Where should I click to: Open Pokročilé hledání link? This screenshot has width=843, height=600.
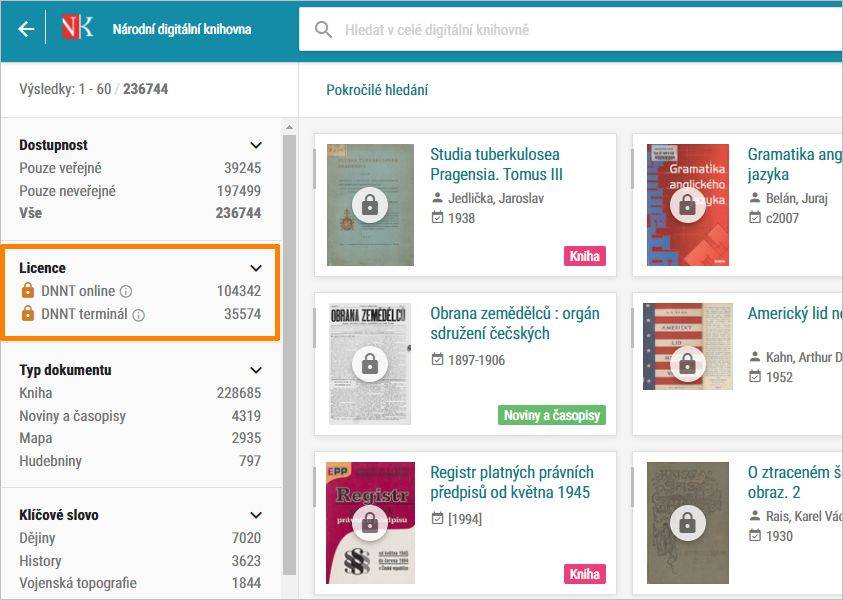tap(377, 90)
